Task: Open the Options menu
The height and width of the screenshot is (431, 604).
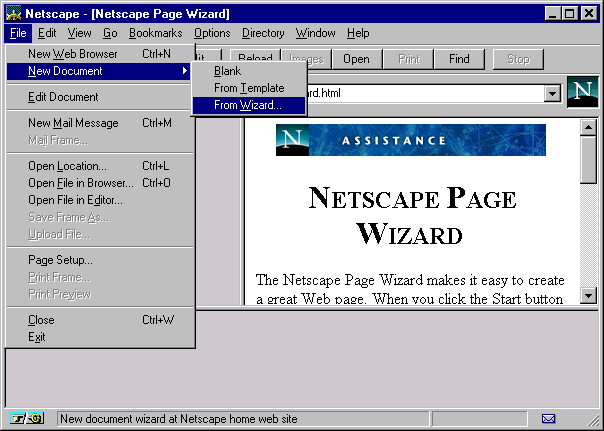Action: [212, 33]
